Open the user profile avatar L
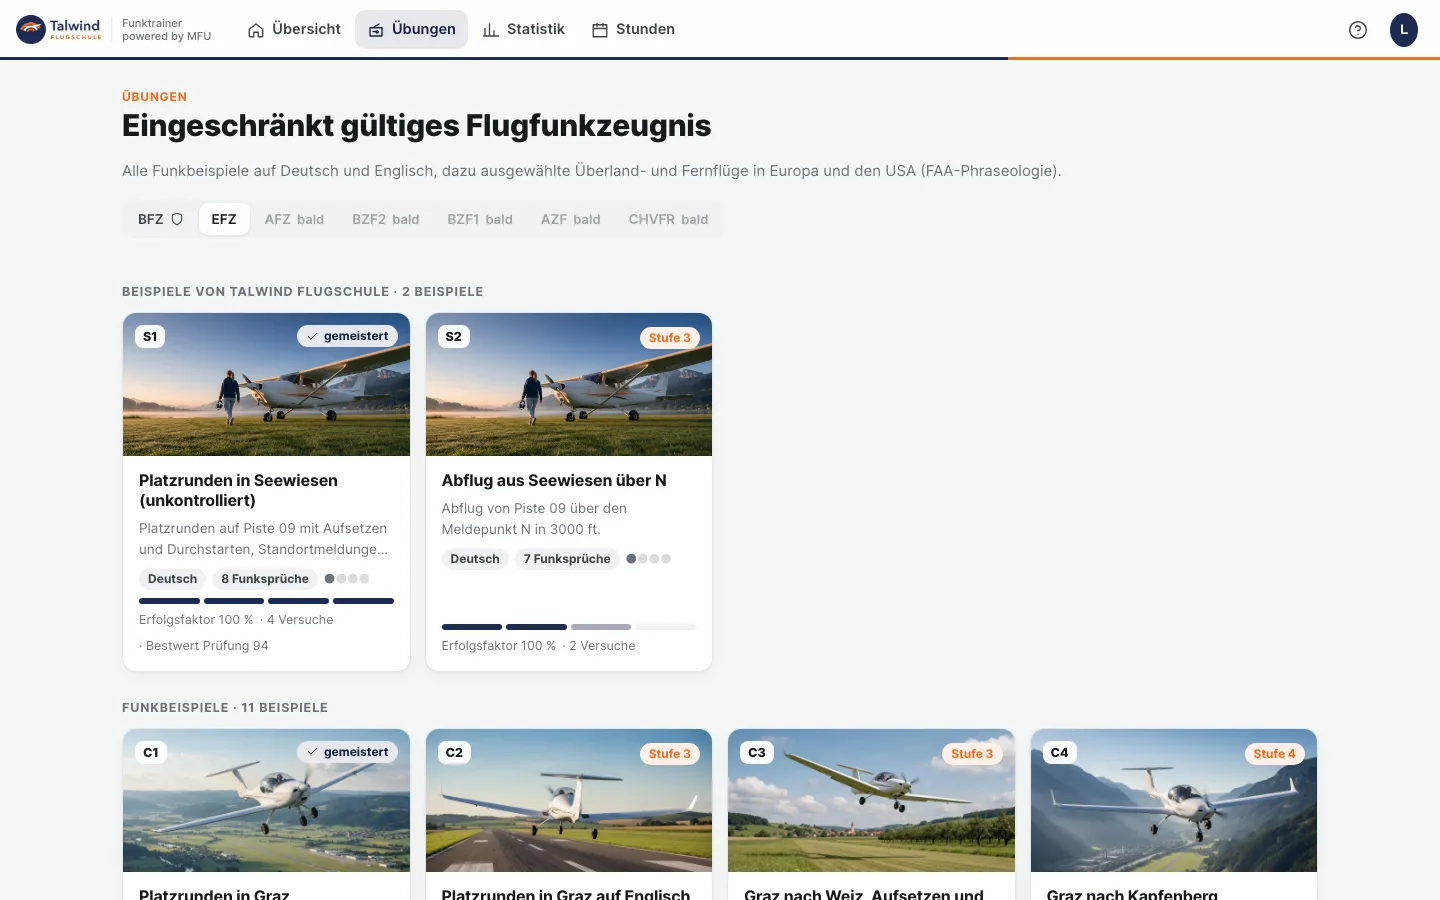 (x=1404, y=30)
